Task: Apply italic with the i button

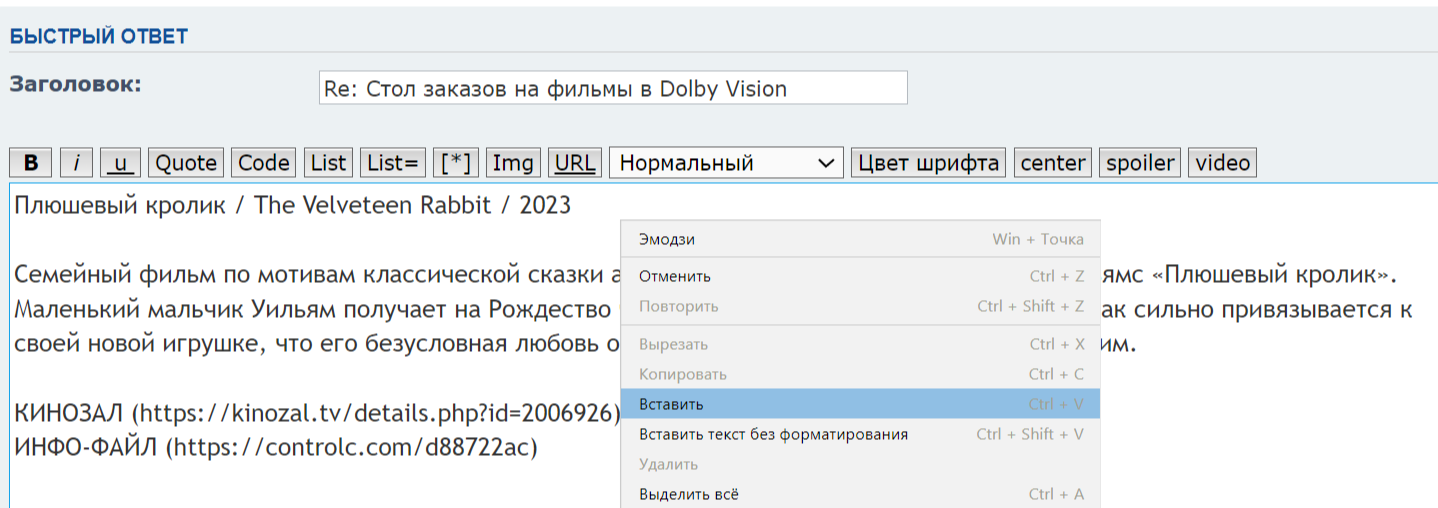Action: [77, 163]
